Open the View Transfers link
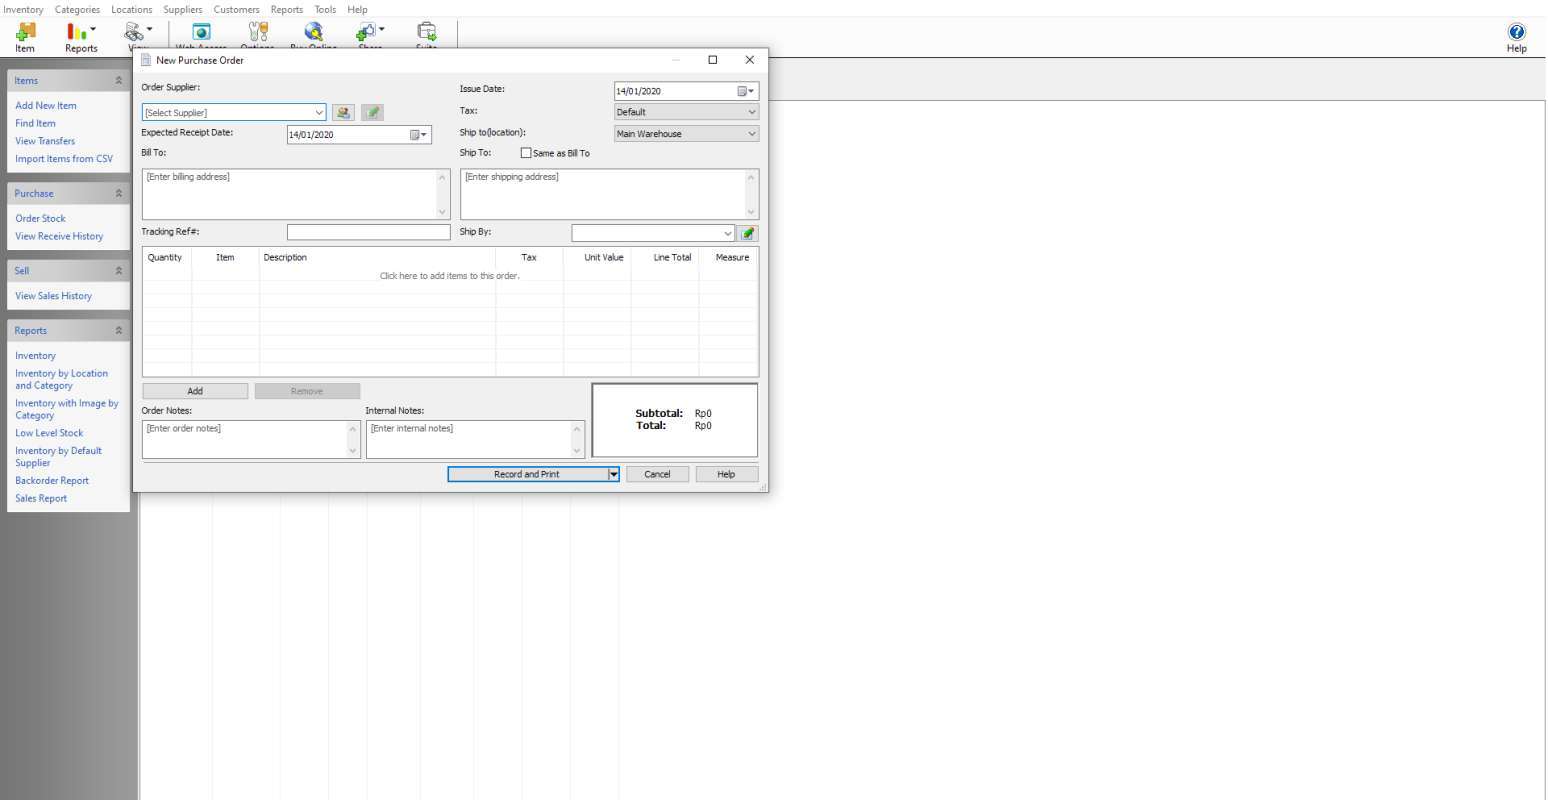This screenshot has width=1548, height=800. (45, 141)
